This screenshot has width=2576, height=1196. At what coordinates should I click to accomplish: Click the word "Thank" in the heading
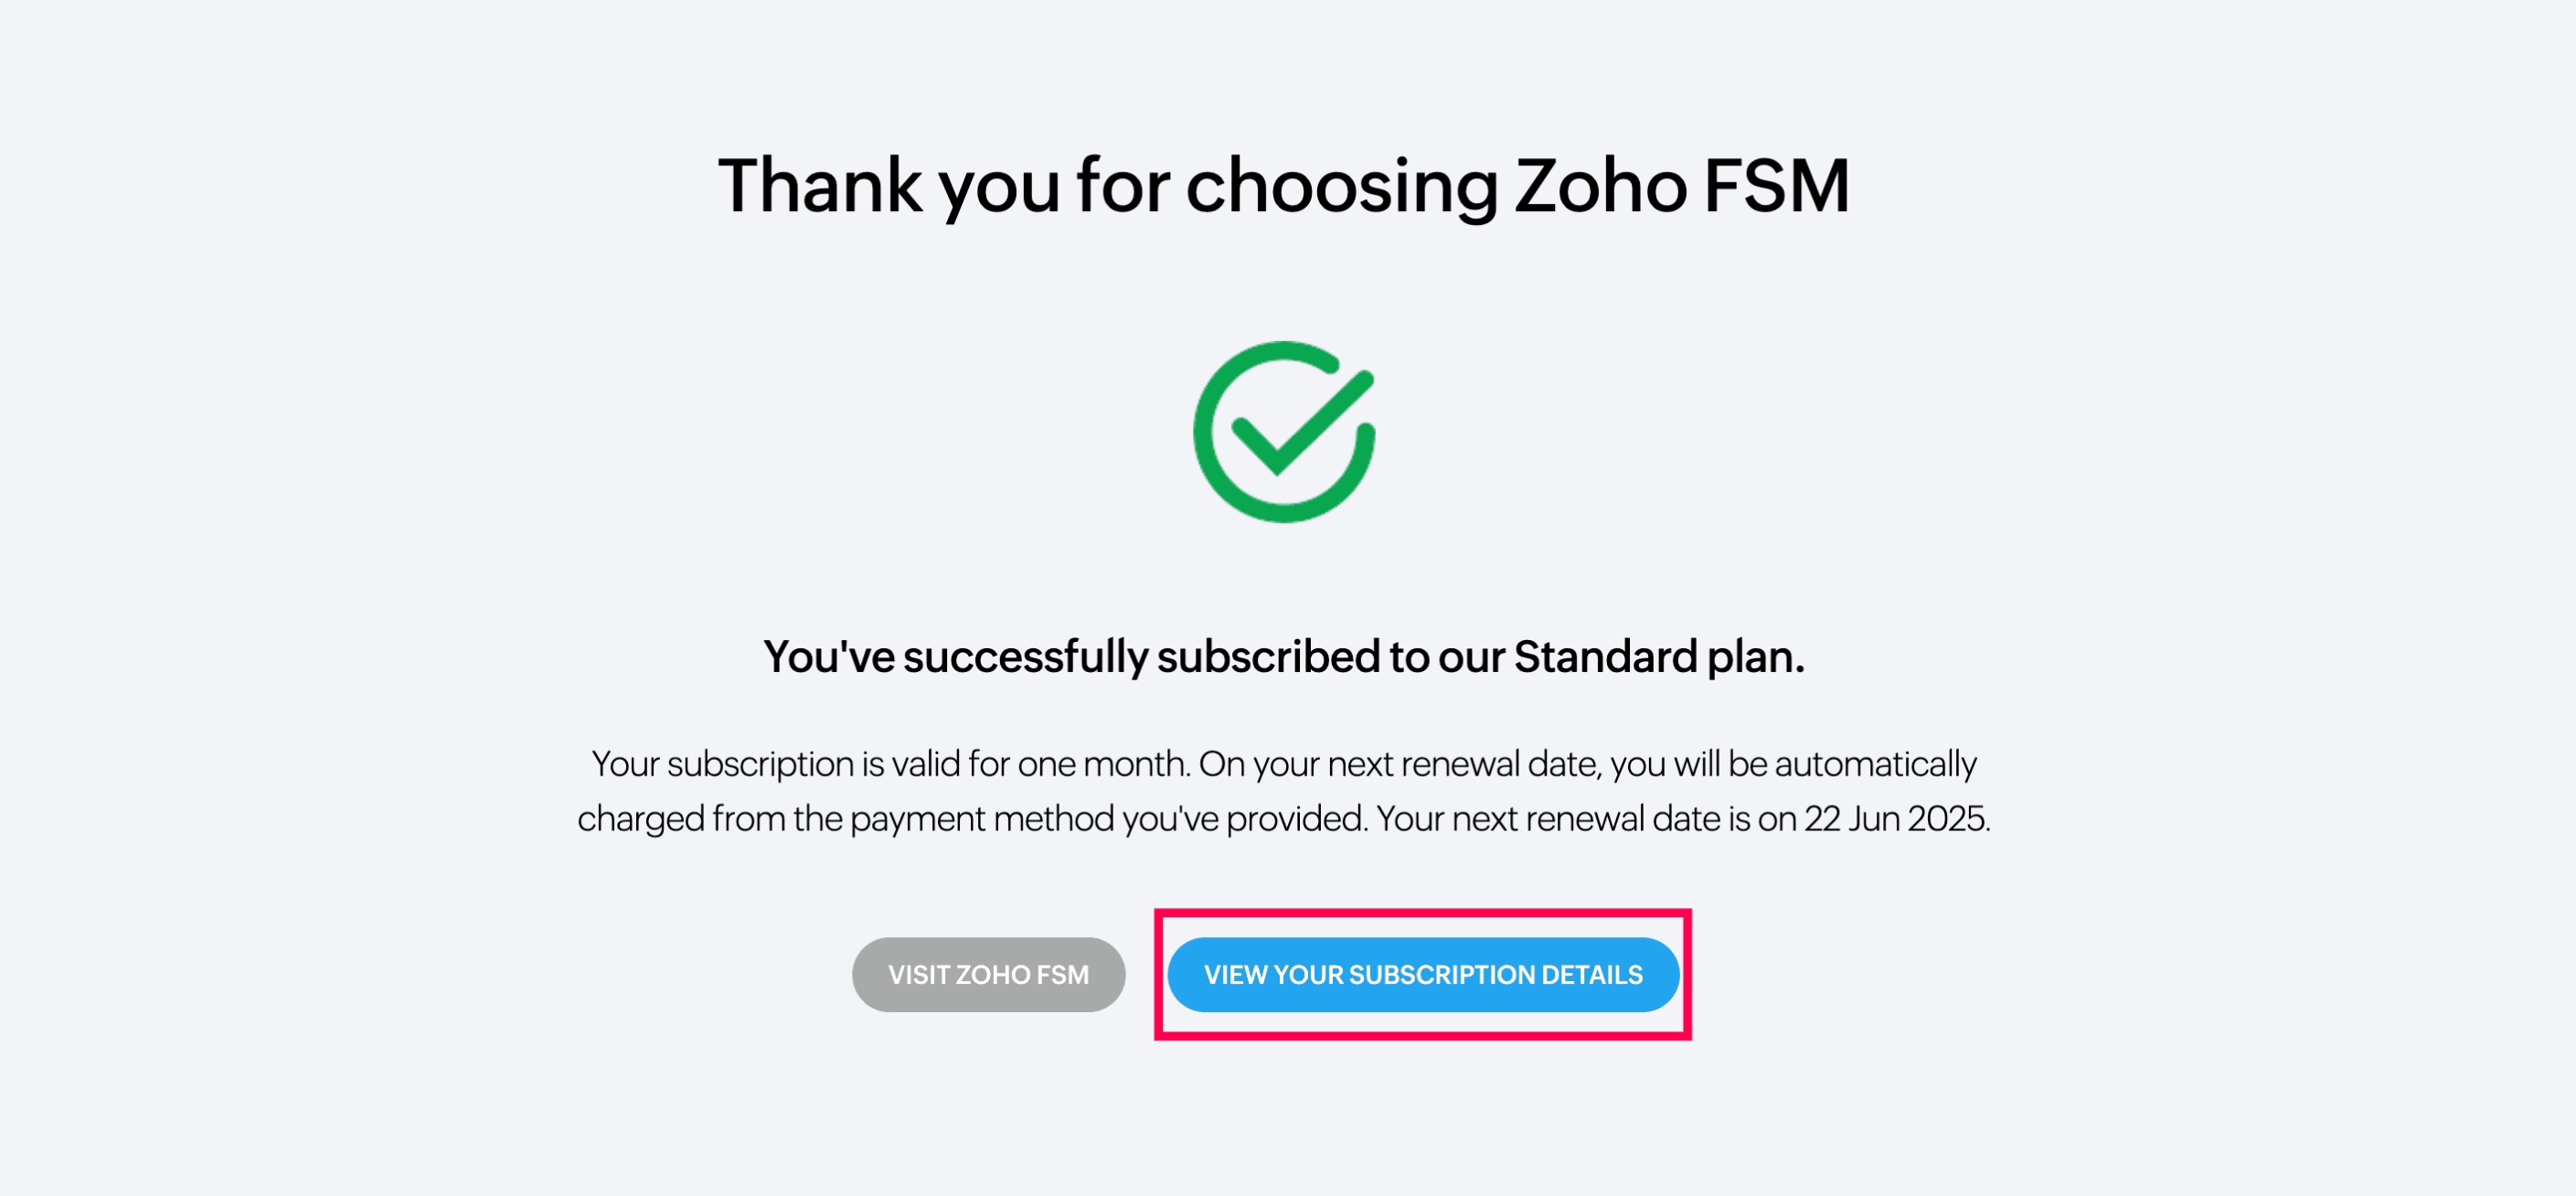[x=820, y=186]
